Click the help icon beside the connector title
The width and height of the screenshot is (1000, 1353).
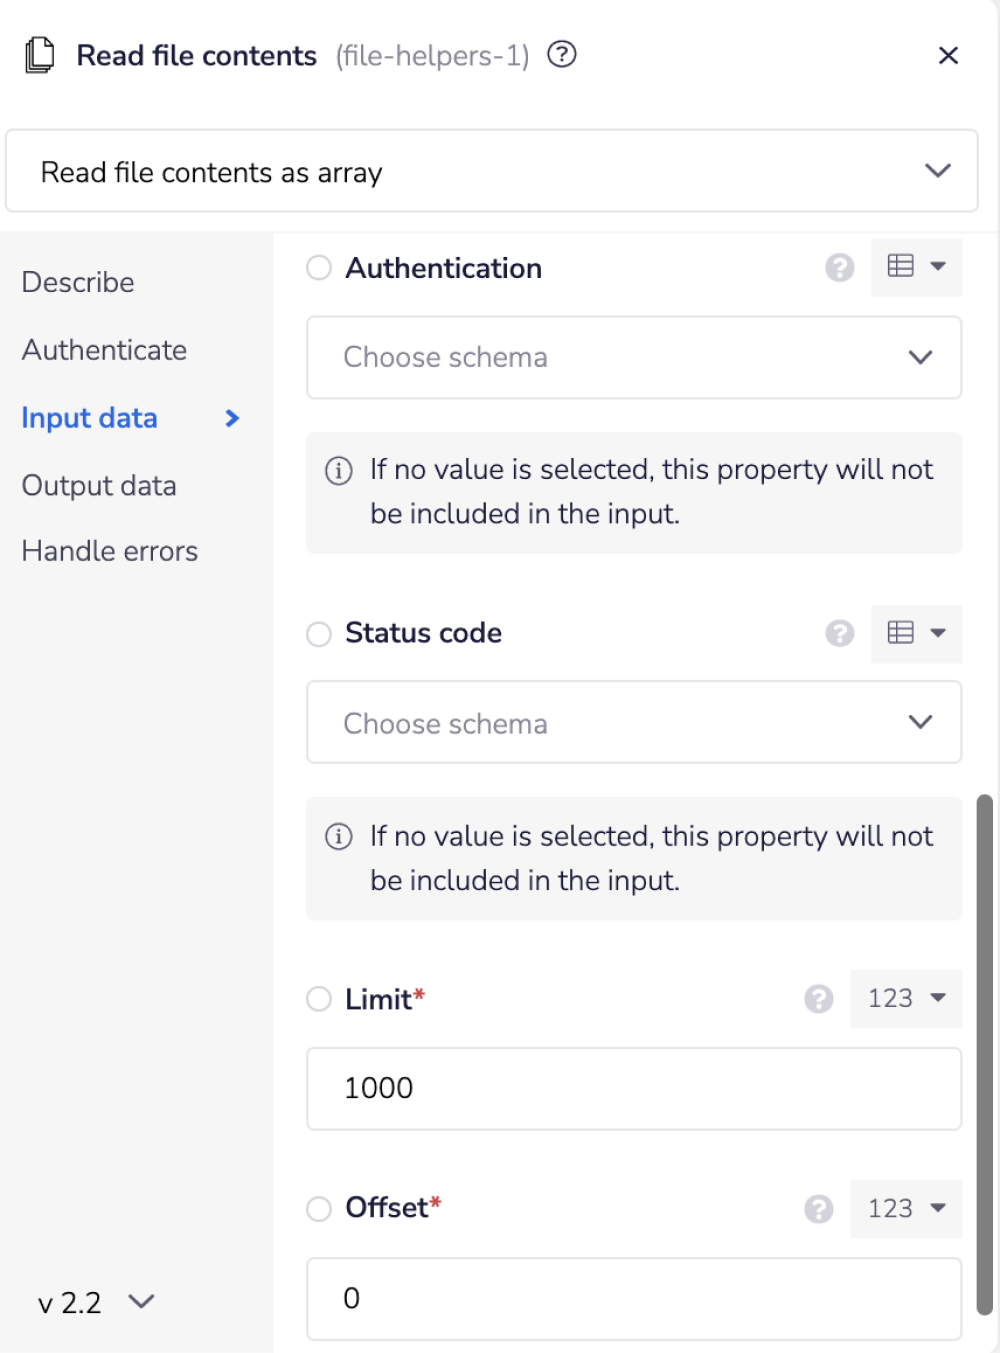[562, 54]
